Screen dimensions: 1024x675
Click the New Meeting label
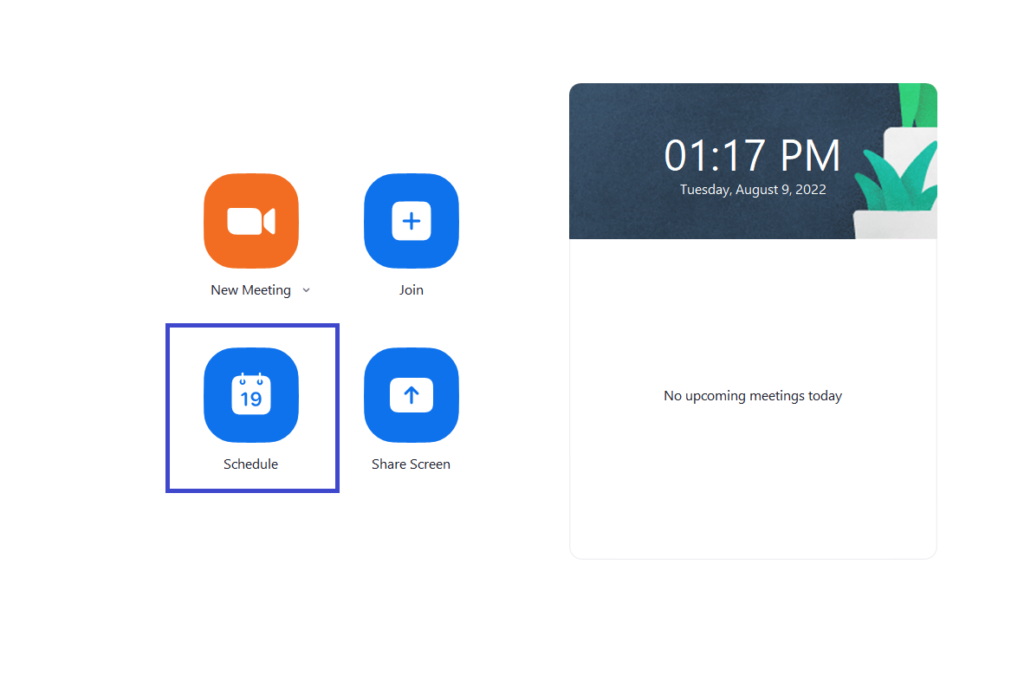(251, 290)
